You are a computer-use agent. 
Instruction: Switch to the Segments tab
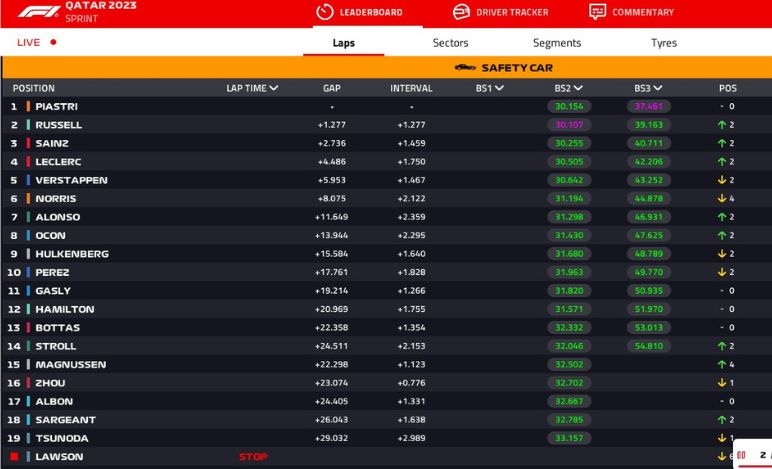pyautogui.click(x=557, y=43)
